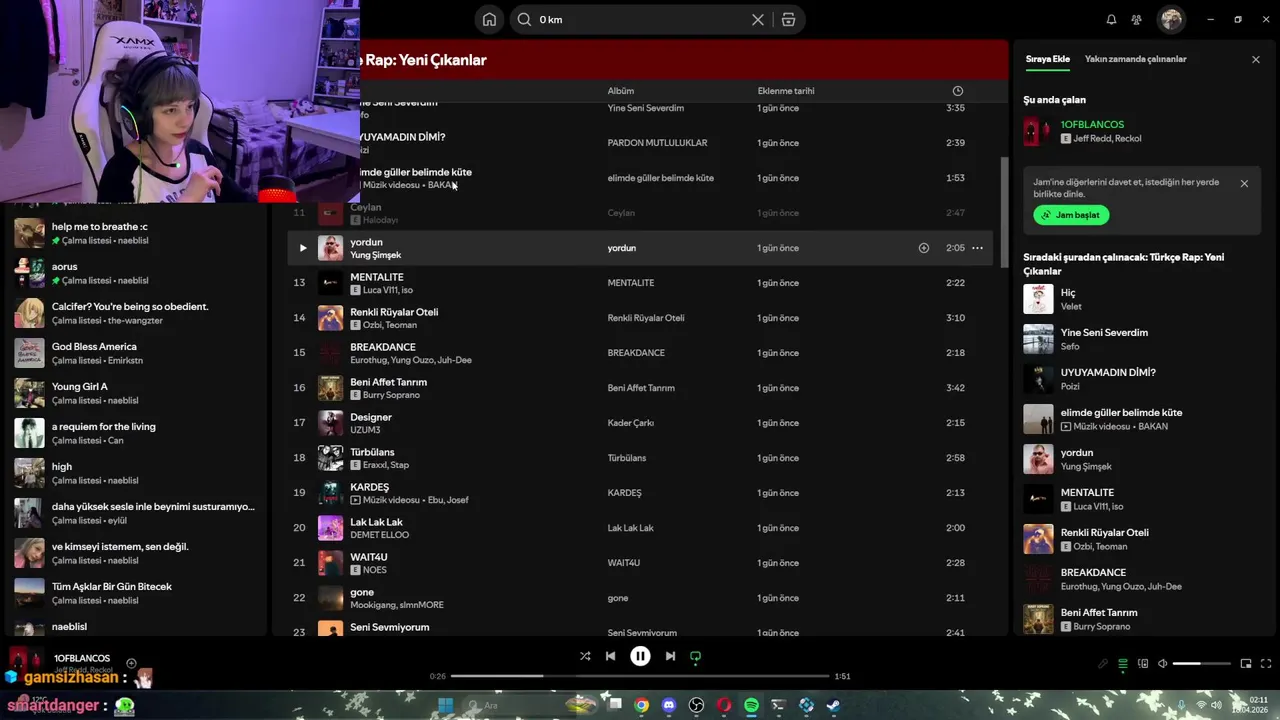Open God Bless America playlist
Viewport: 1280px width, 720px height.
tap(135, 353)
